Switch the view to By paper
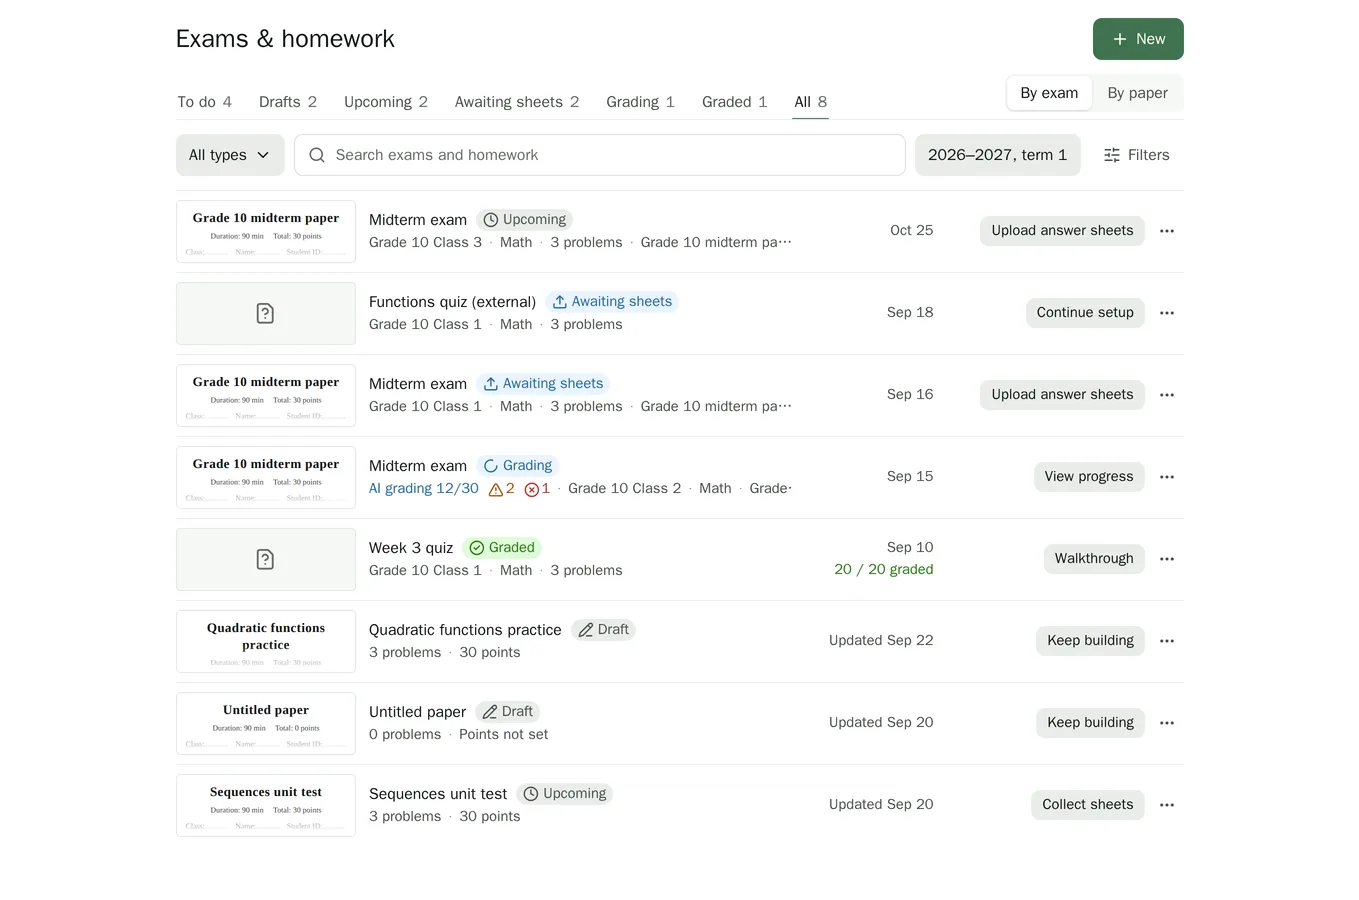Image resolution: width=1359 pixels, height=900 pixels. (x=1137, y=93)
